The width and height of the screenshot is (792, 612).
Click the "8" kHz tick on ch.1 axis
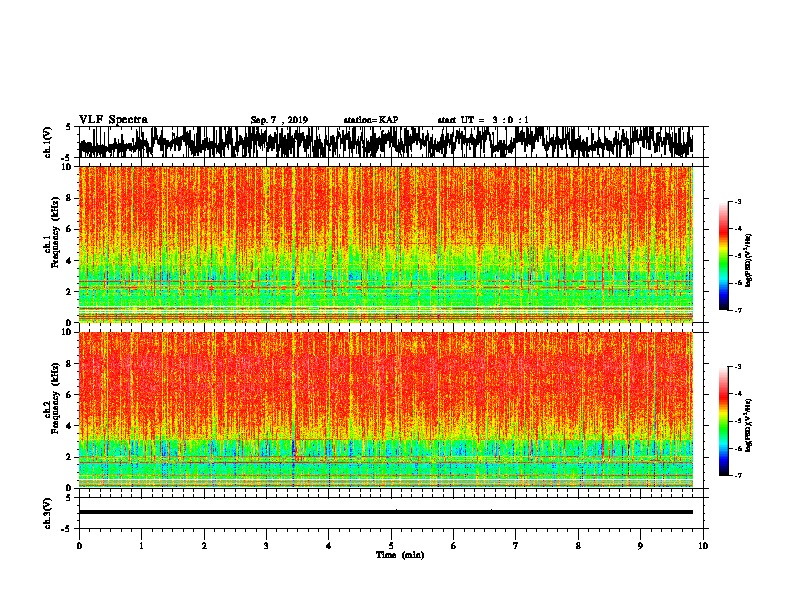click(x=70, y=198)
